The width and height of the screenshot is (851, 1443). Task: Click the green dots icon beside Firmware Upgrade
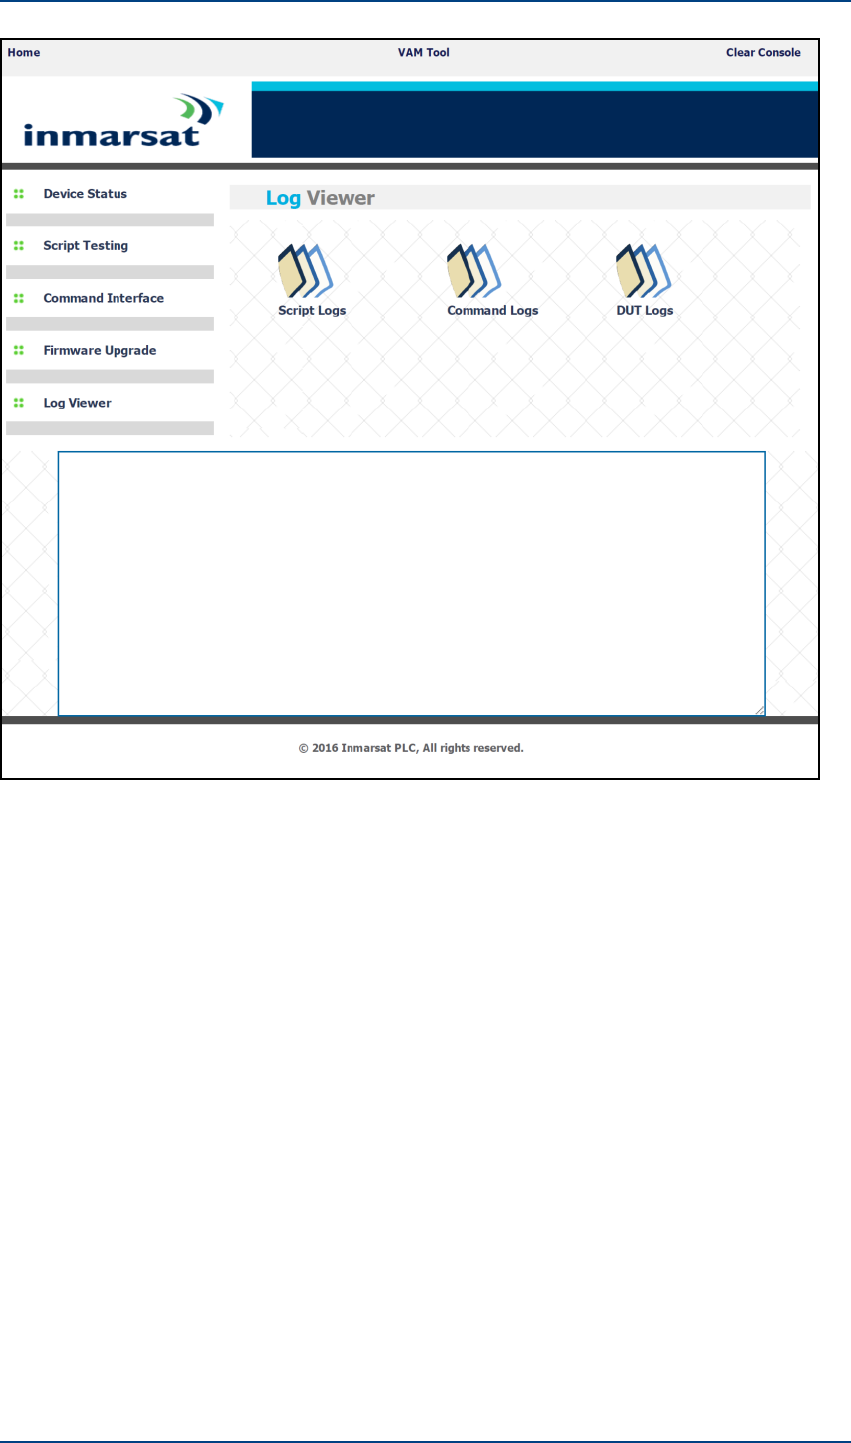pyautogui.click(x=18, y=351)
